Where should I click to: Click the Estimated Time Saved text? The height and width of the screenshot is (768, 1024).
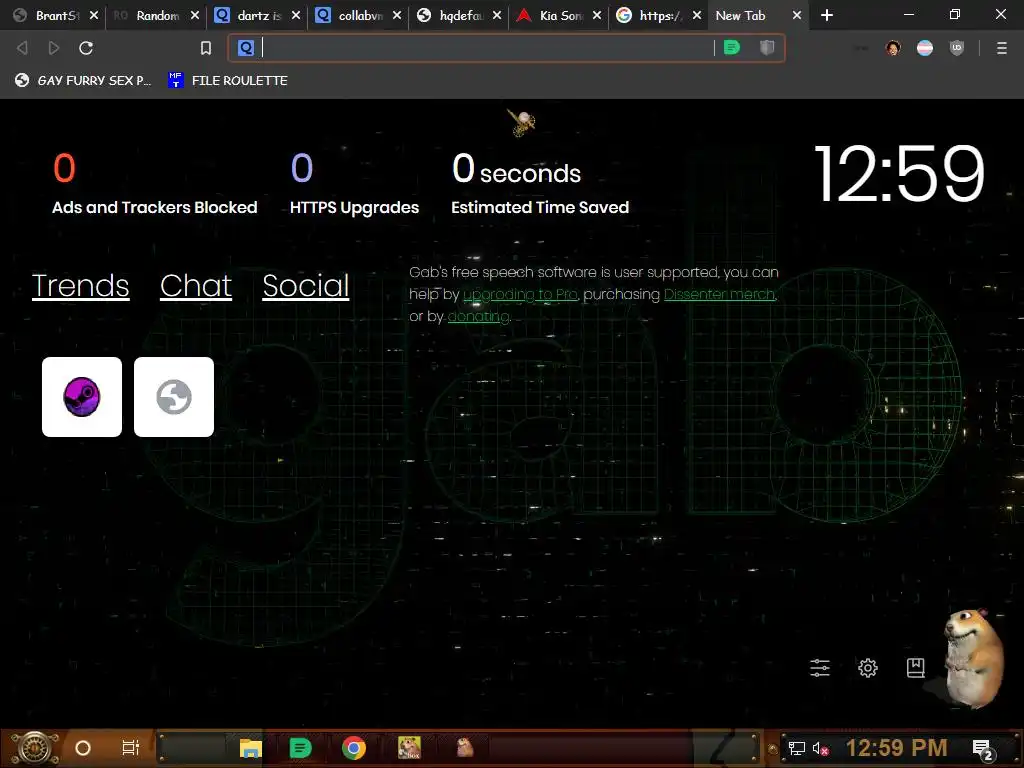coord(540,207)
